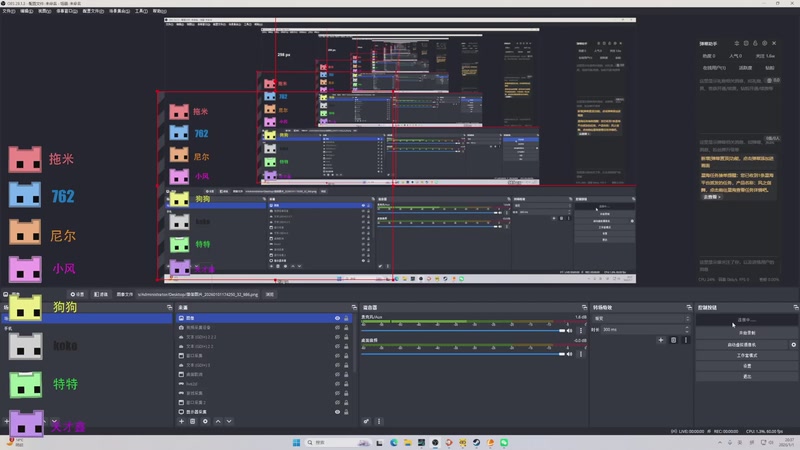Image resolution: width=800 pixels, height=450 pixels.
Task: Open the 编辑(E) menu
Action: click(27, 11)
